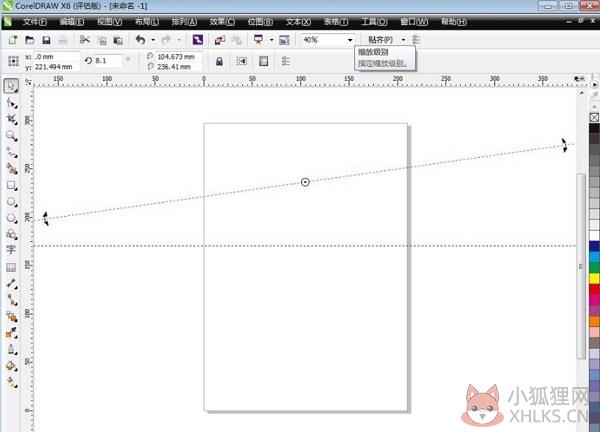Image resolution: width=600 pixels, height=432 pixels.
Task: Click the width field 104.673 mm
Action: [178, 57]
